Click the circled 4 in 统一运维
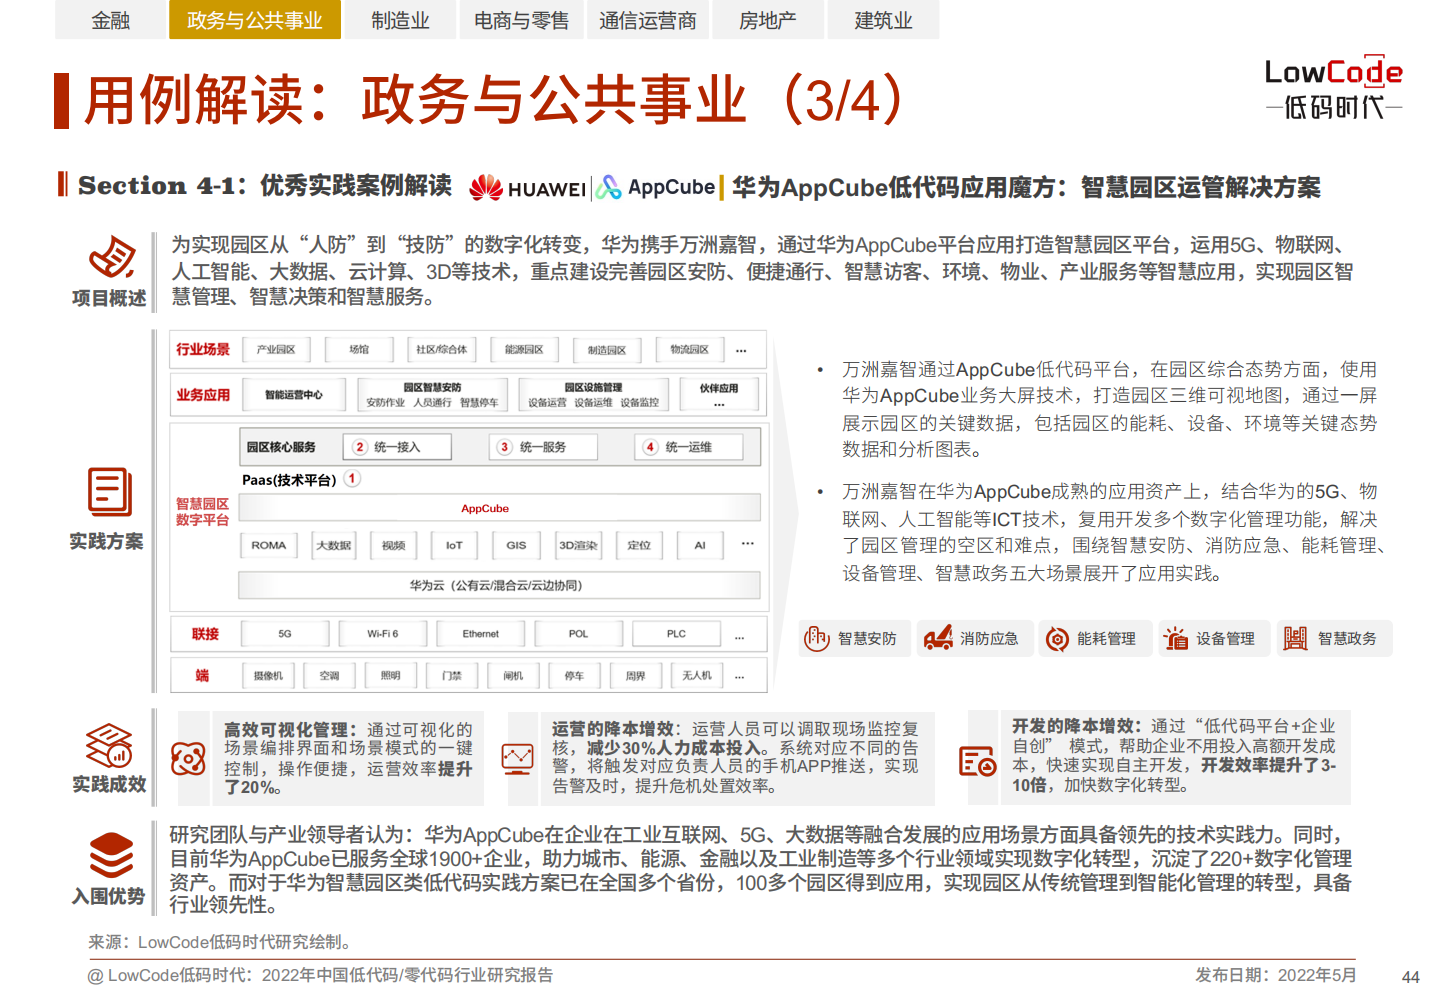This screenshot has height=1000, width=1444. point(650,447)
